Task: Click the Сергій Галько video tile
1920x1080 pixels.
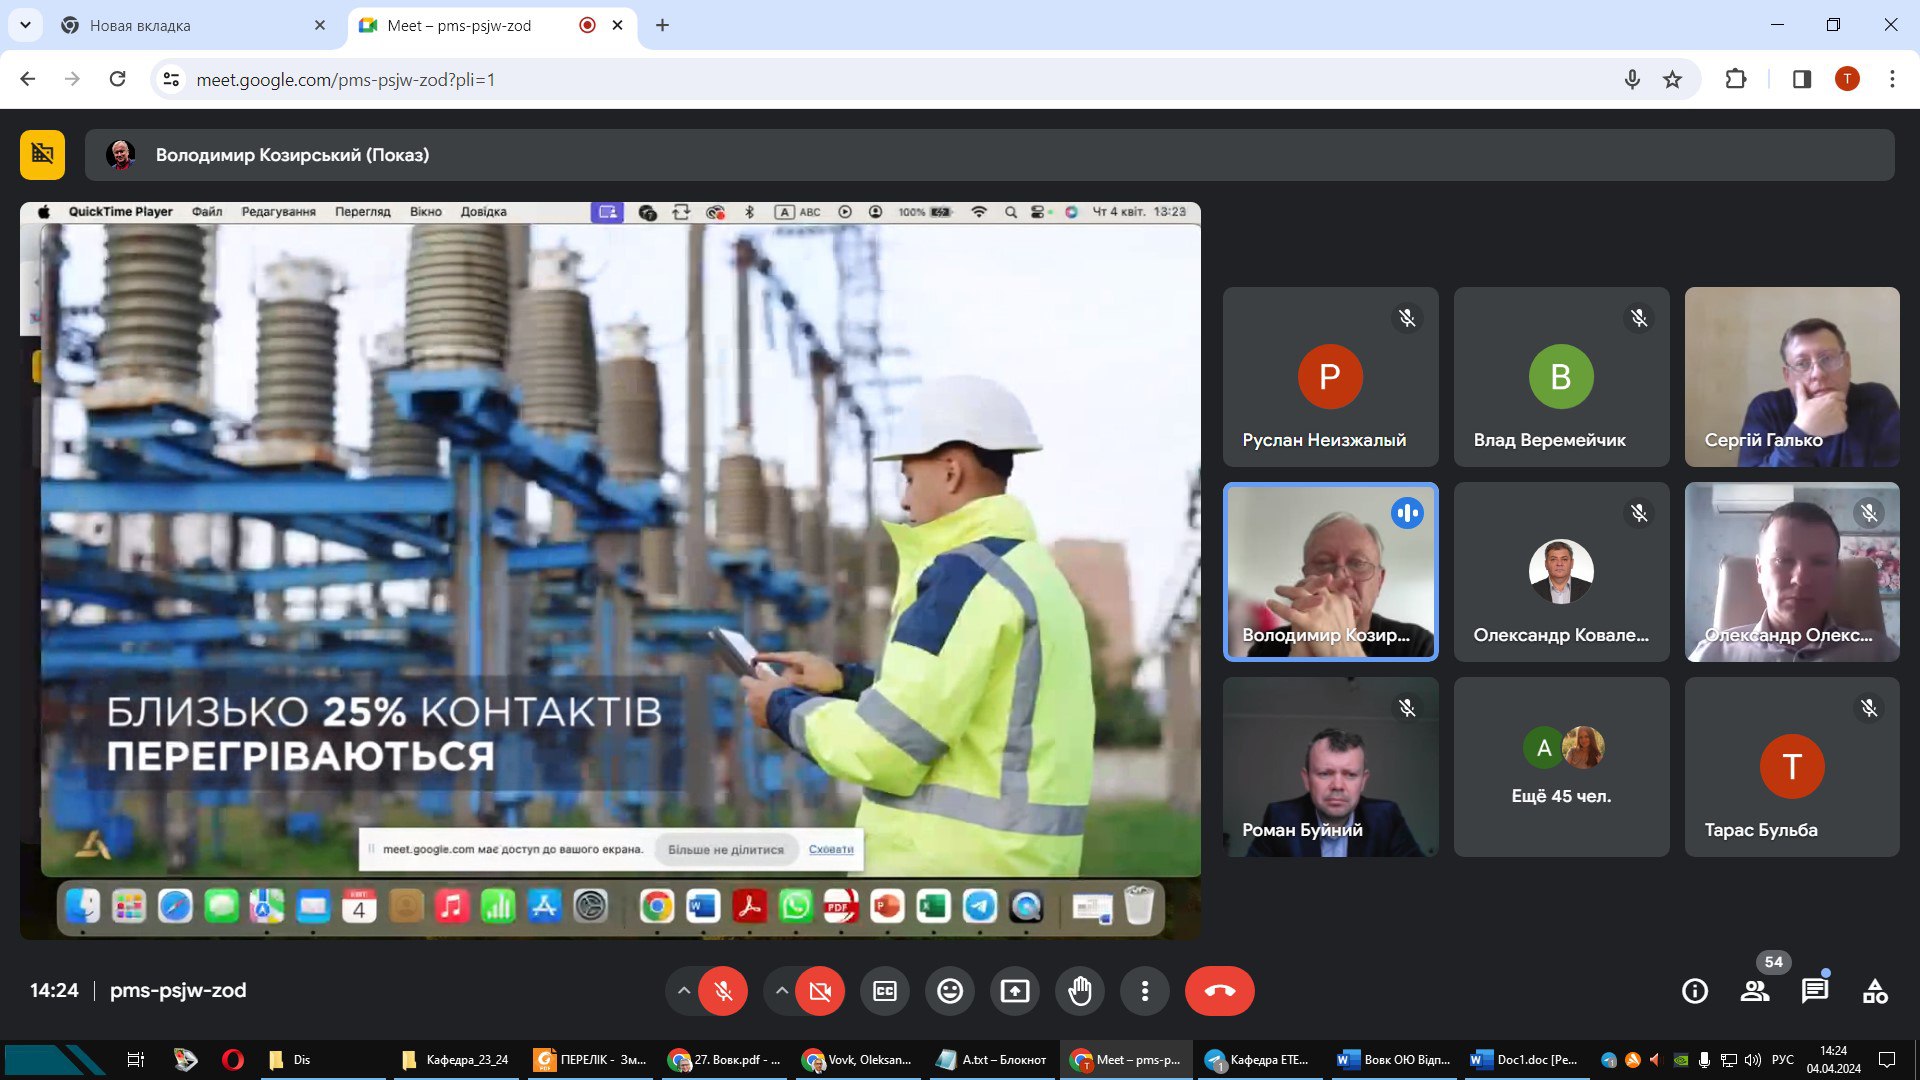Action: coord(1791,377)
